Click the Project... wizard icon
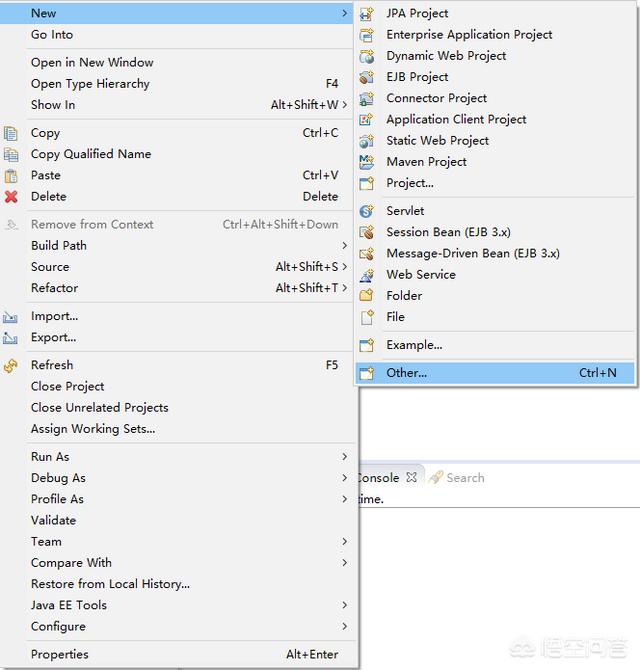 [367, 183]
